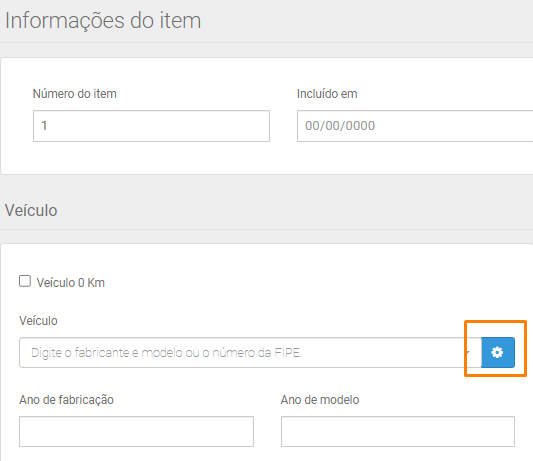Enable the Veículo 0 Km checkbox

[25, 281]
